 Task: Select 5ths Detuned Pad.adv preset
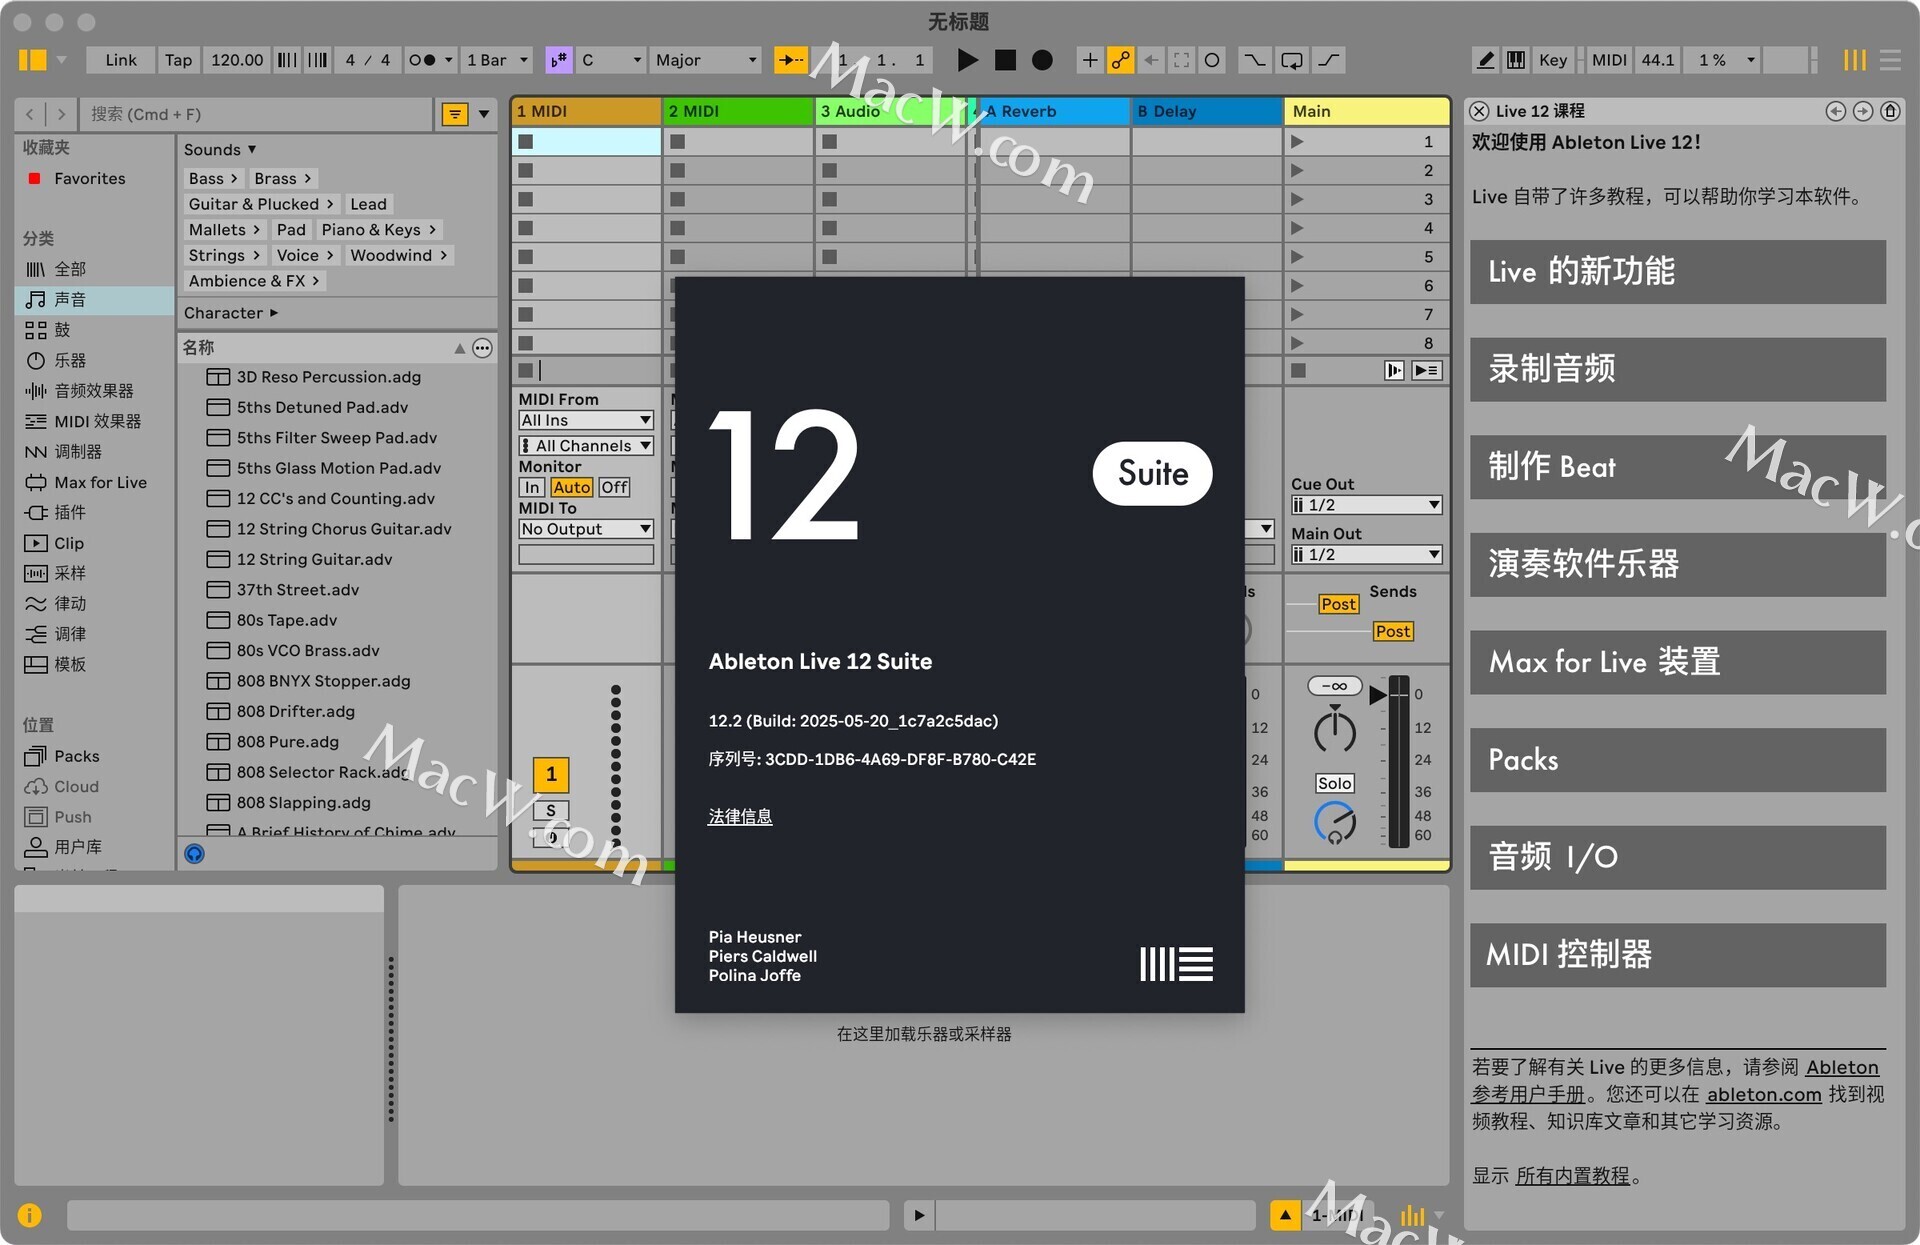click(x=322, y=407)
